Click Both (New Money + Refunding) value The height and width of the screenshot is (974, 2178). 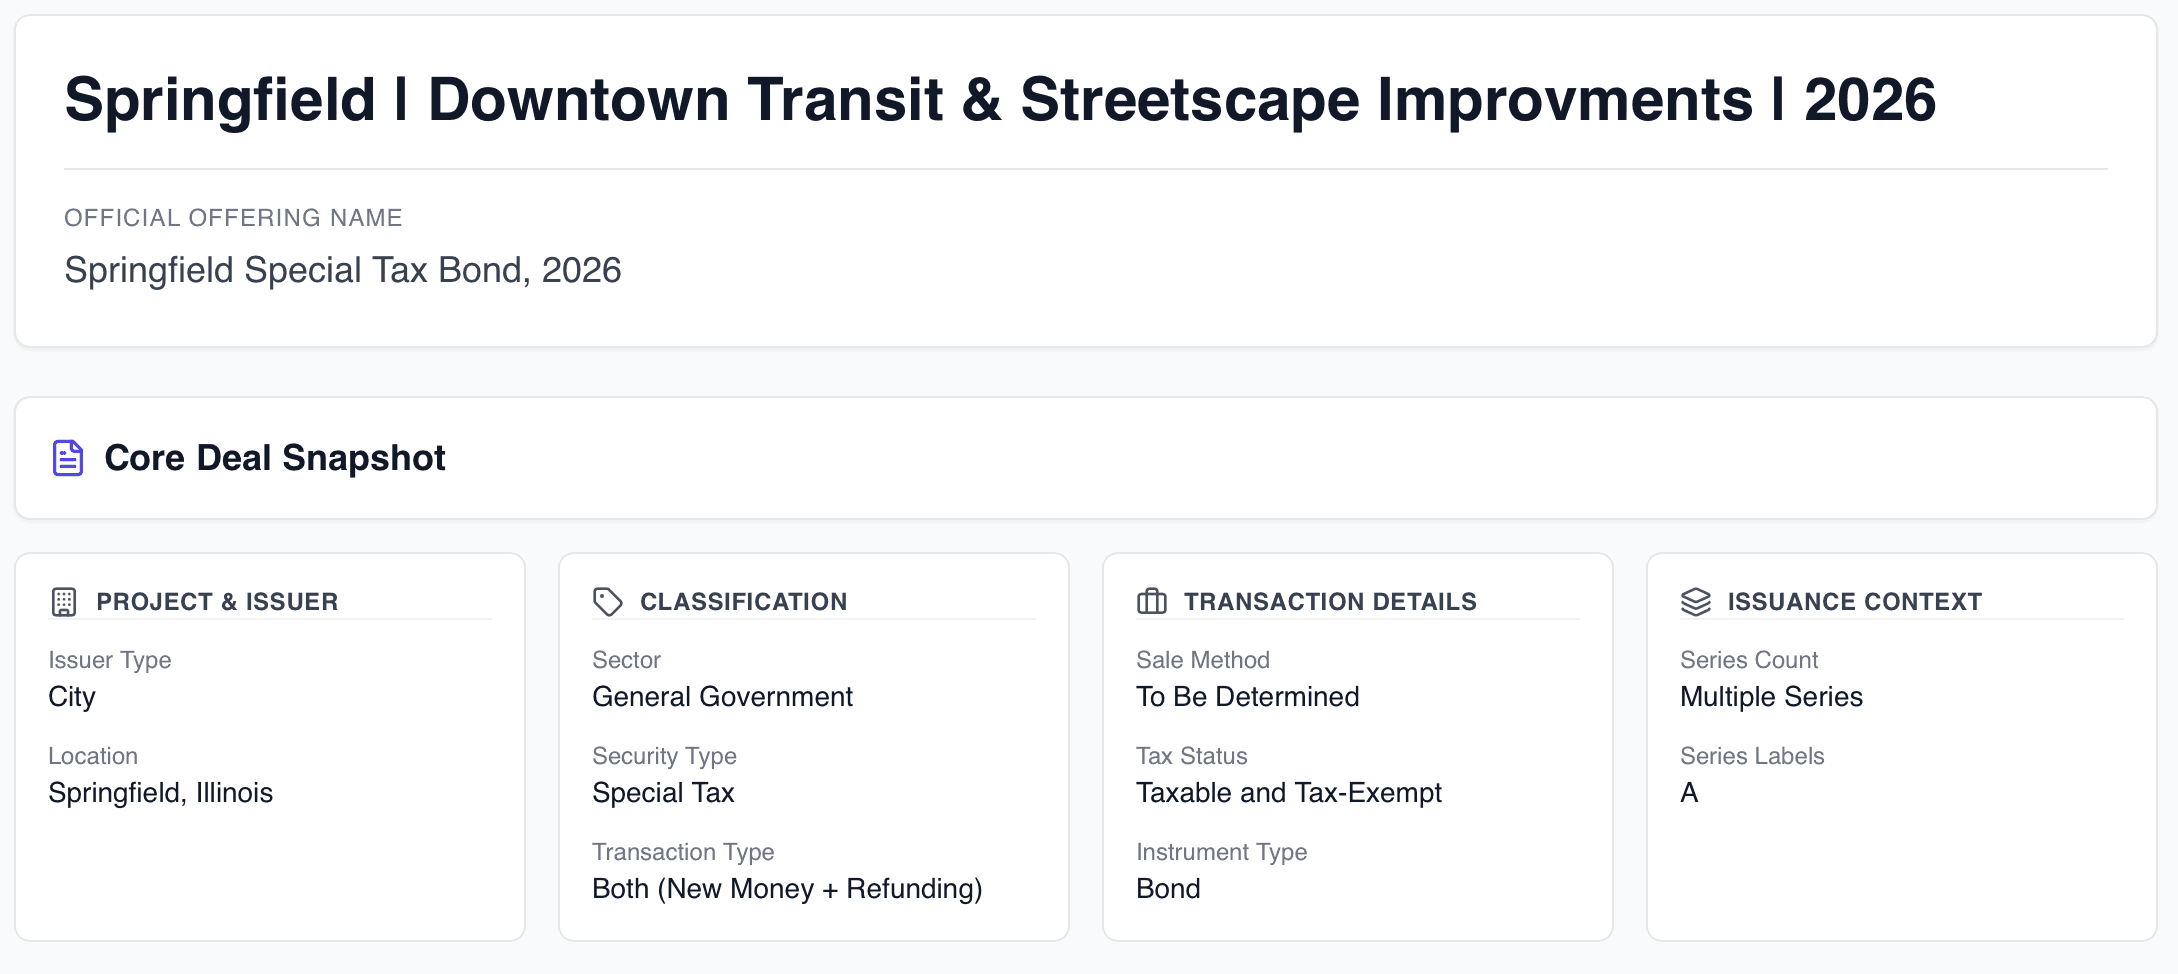tap(787, 889)
